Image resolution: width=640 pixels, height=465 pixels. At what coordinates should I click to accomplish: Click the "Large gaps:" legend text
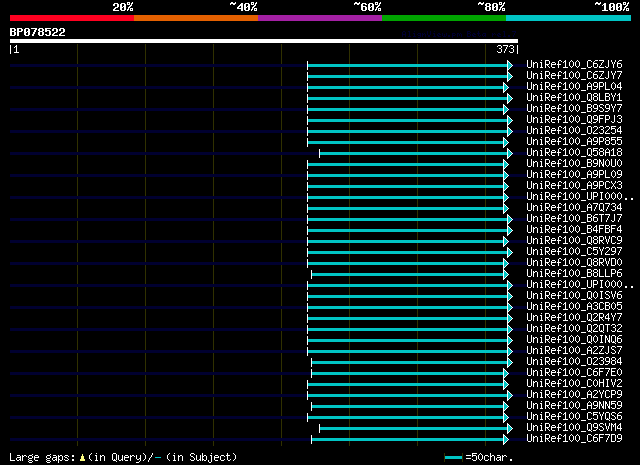point(42,458)
